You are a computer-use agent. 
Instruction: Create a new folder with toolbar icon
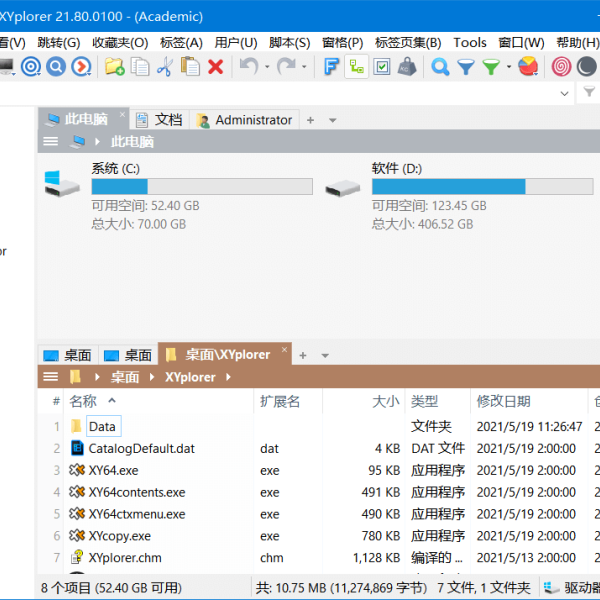click(114, 67)
